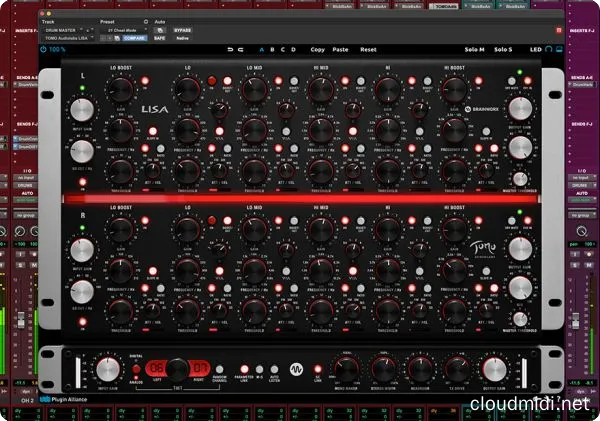Image resolution: width=600 pixels, height=421 pixels.
Task: Click the undo arrow icon
Action: [x=230, y=48]
